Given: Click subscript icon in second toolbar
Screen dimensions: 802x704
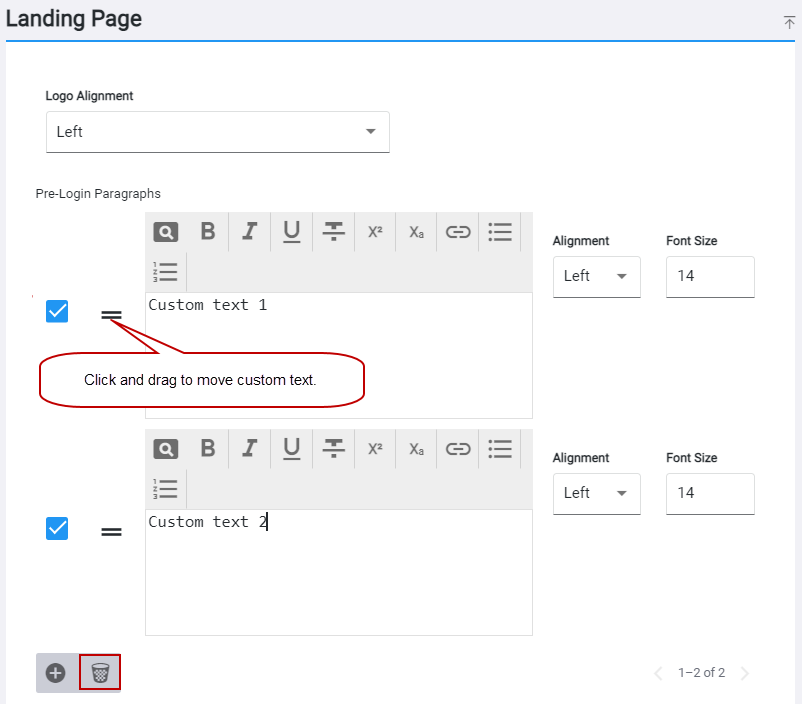Looking at the screenshot, I should pyautogui.click(x=416, y=449).
